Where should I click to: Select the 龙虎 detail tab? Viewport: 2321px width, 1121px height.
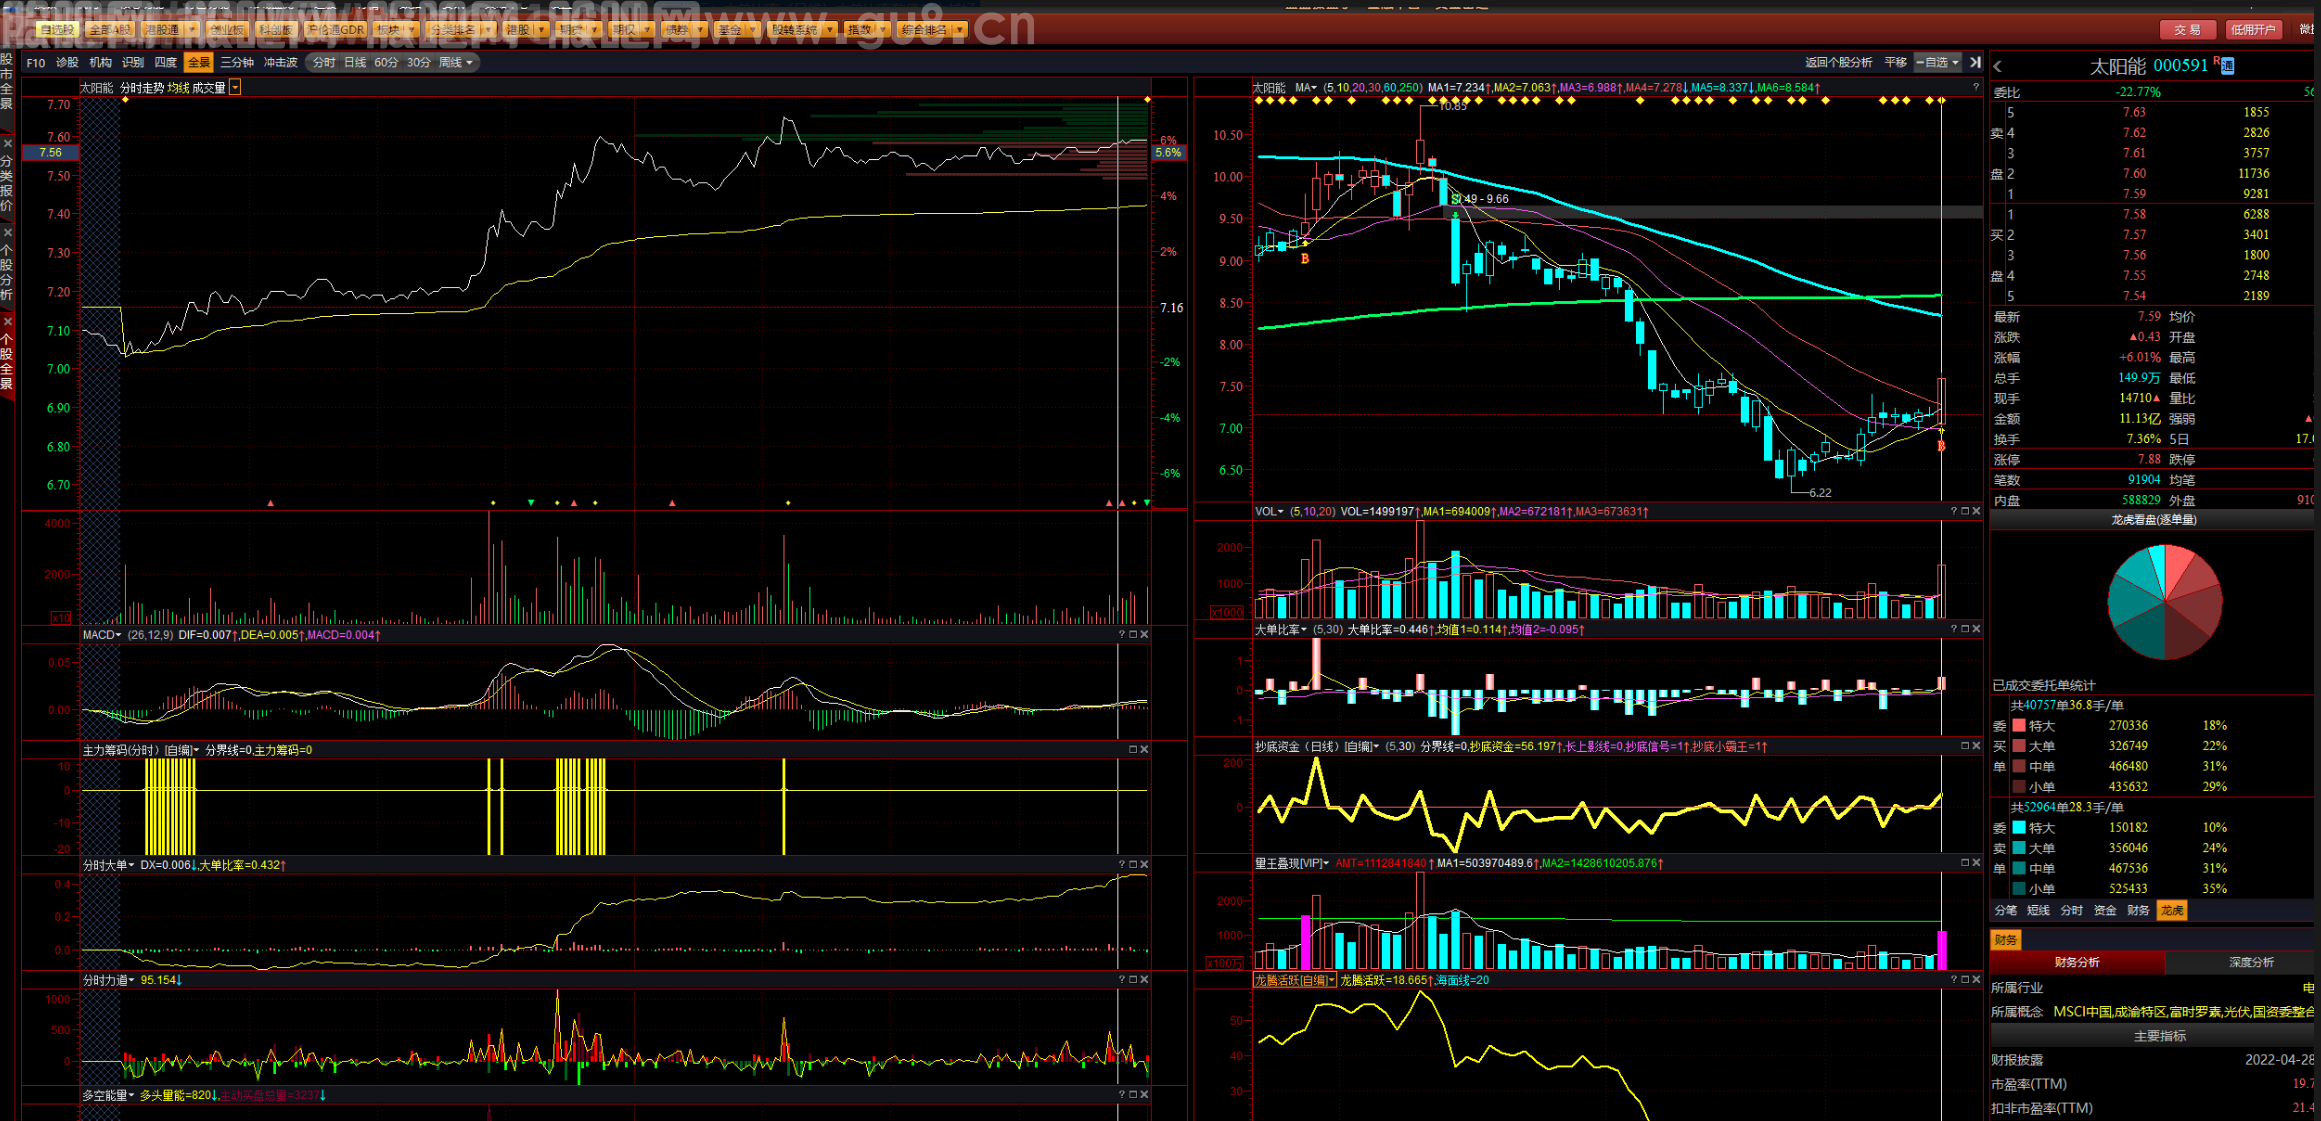click(x=2172, y=911)
